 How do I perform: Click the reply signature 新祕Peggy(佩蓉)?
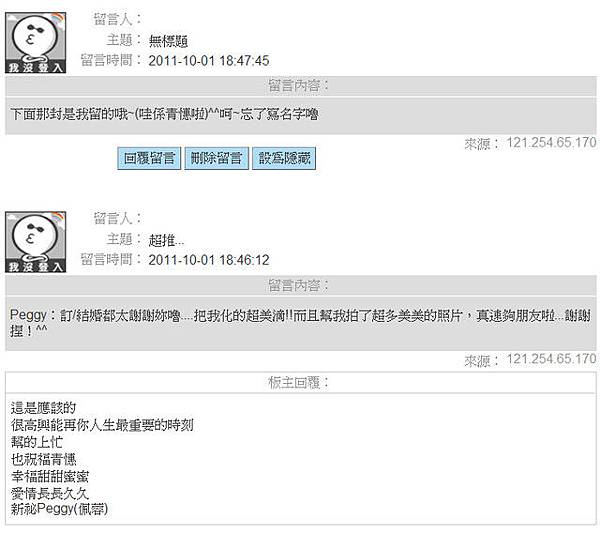[59, 509]
